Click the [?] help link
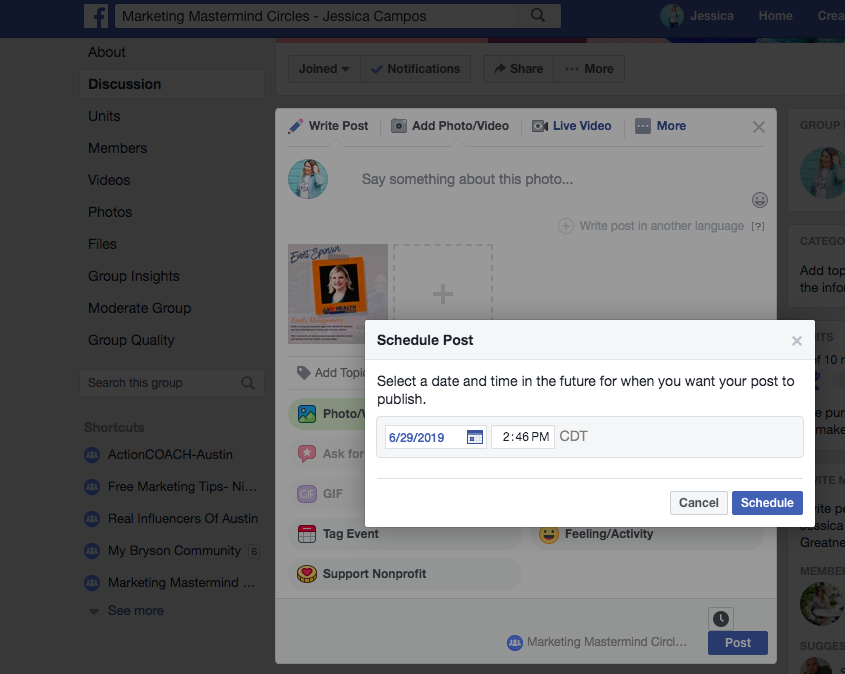Image resolution: width=845 pixels, height=674 pixels. [x=758, y=226]
